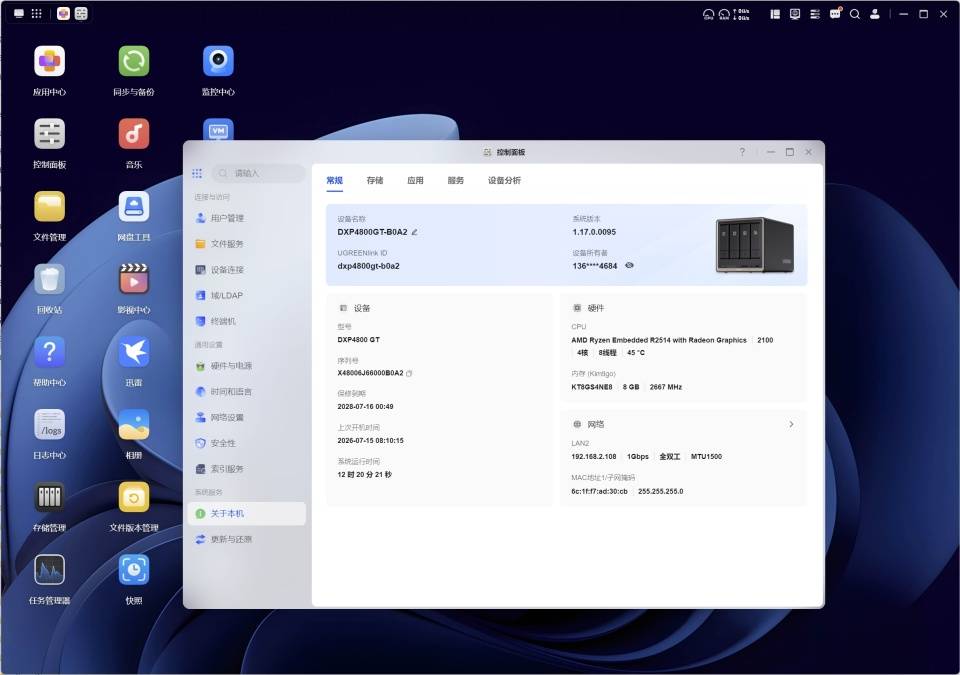960x675 pixels.
Task: Open the 存储管理 desktop icon
Action: [50, 497]
